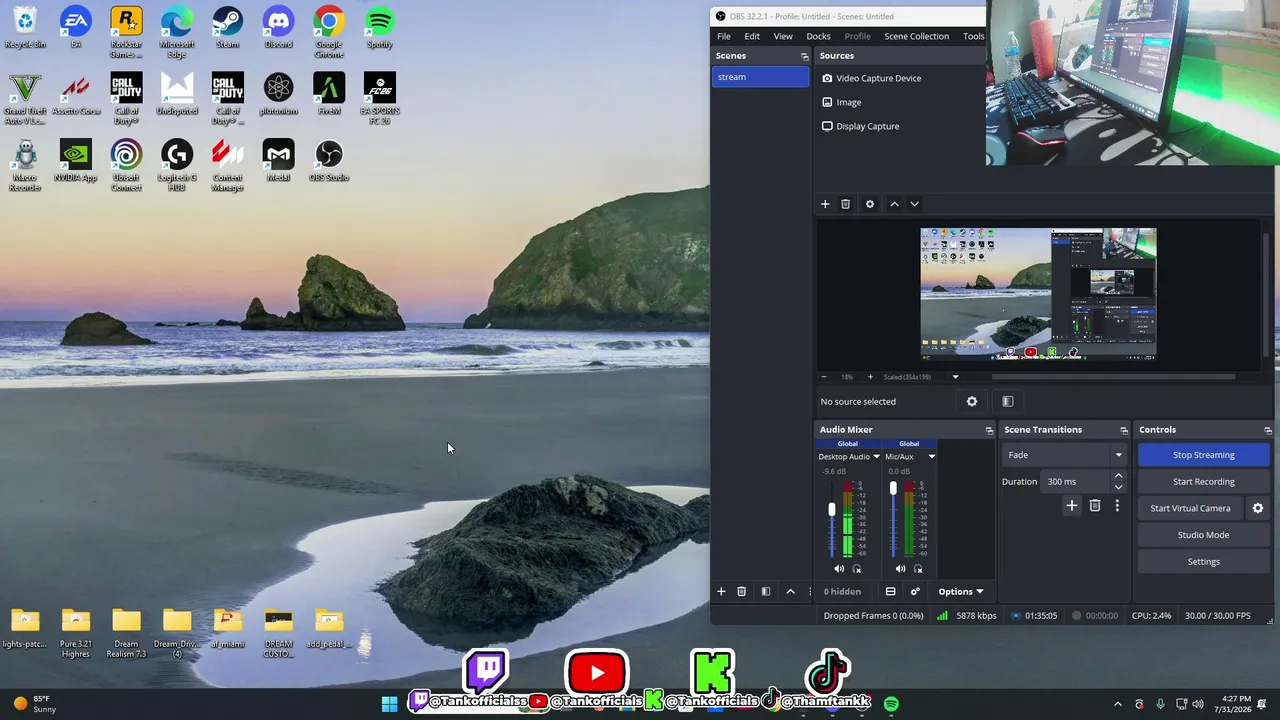Open Edit menu in OBS
1280x720 pixels.
pyautogui.click(x=752, y=36)
